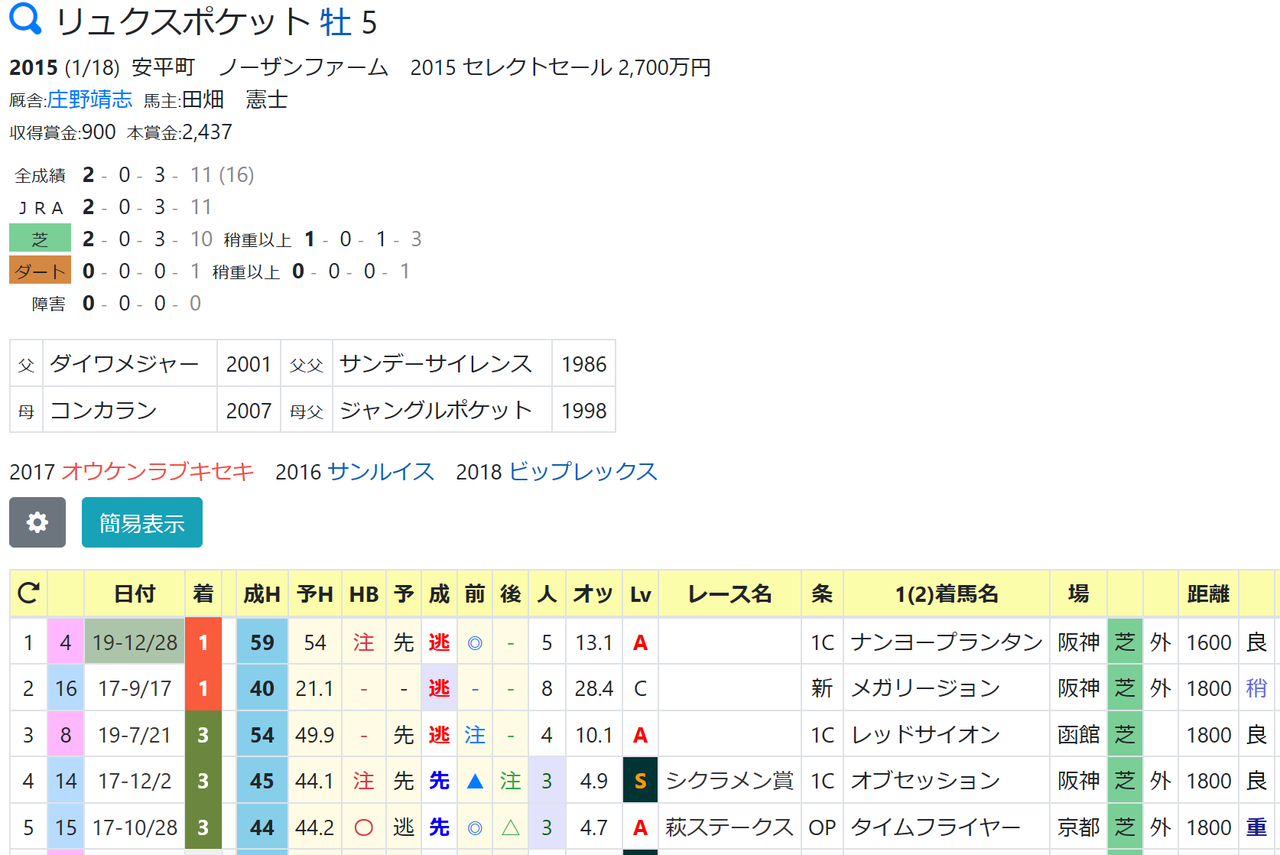The image size is (1280, 855).
Task: Select date cell 19-12/28
Action: [x=135, y=642]
